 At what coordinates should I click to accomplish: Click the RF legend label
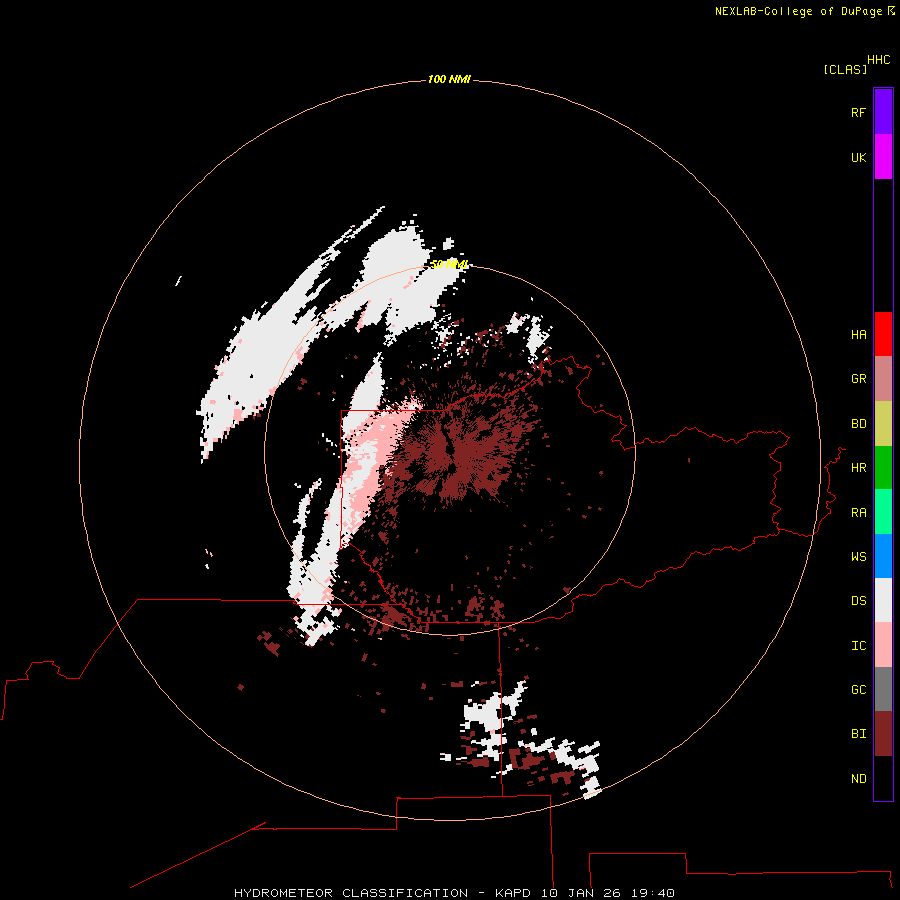coord(858,112)
